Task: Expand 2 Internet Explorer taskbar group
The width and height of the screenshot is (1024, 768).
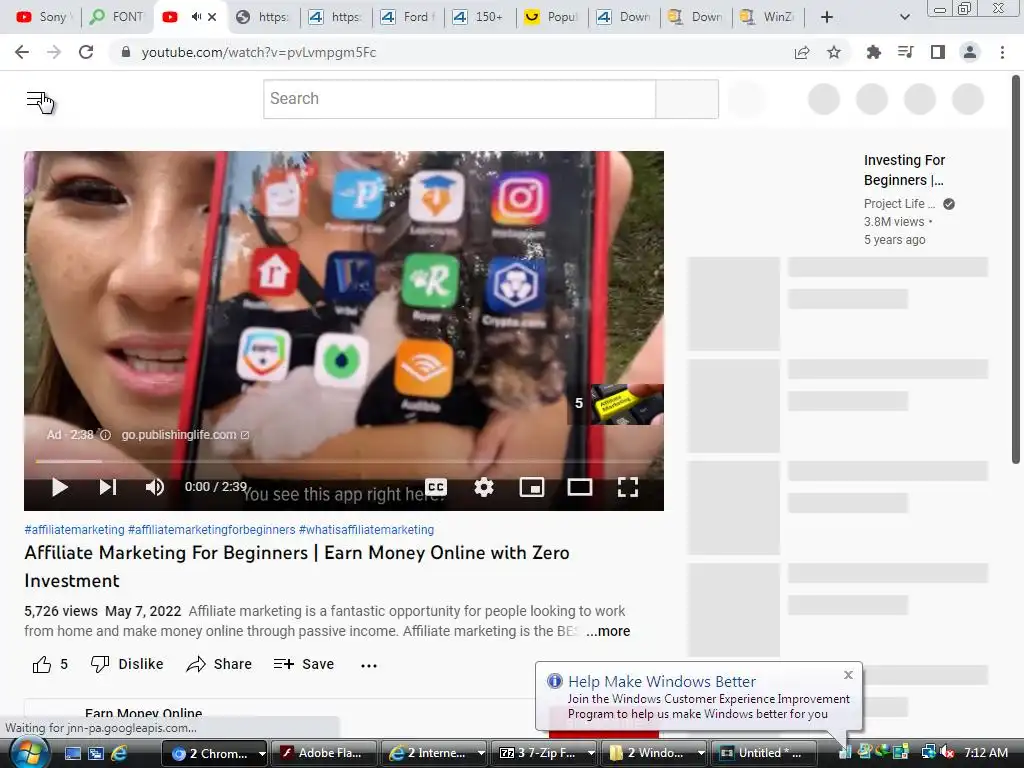Action: [434, 753]
